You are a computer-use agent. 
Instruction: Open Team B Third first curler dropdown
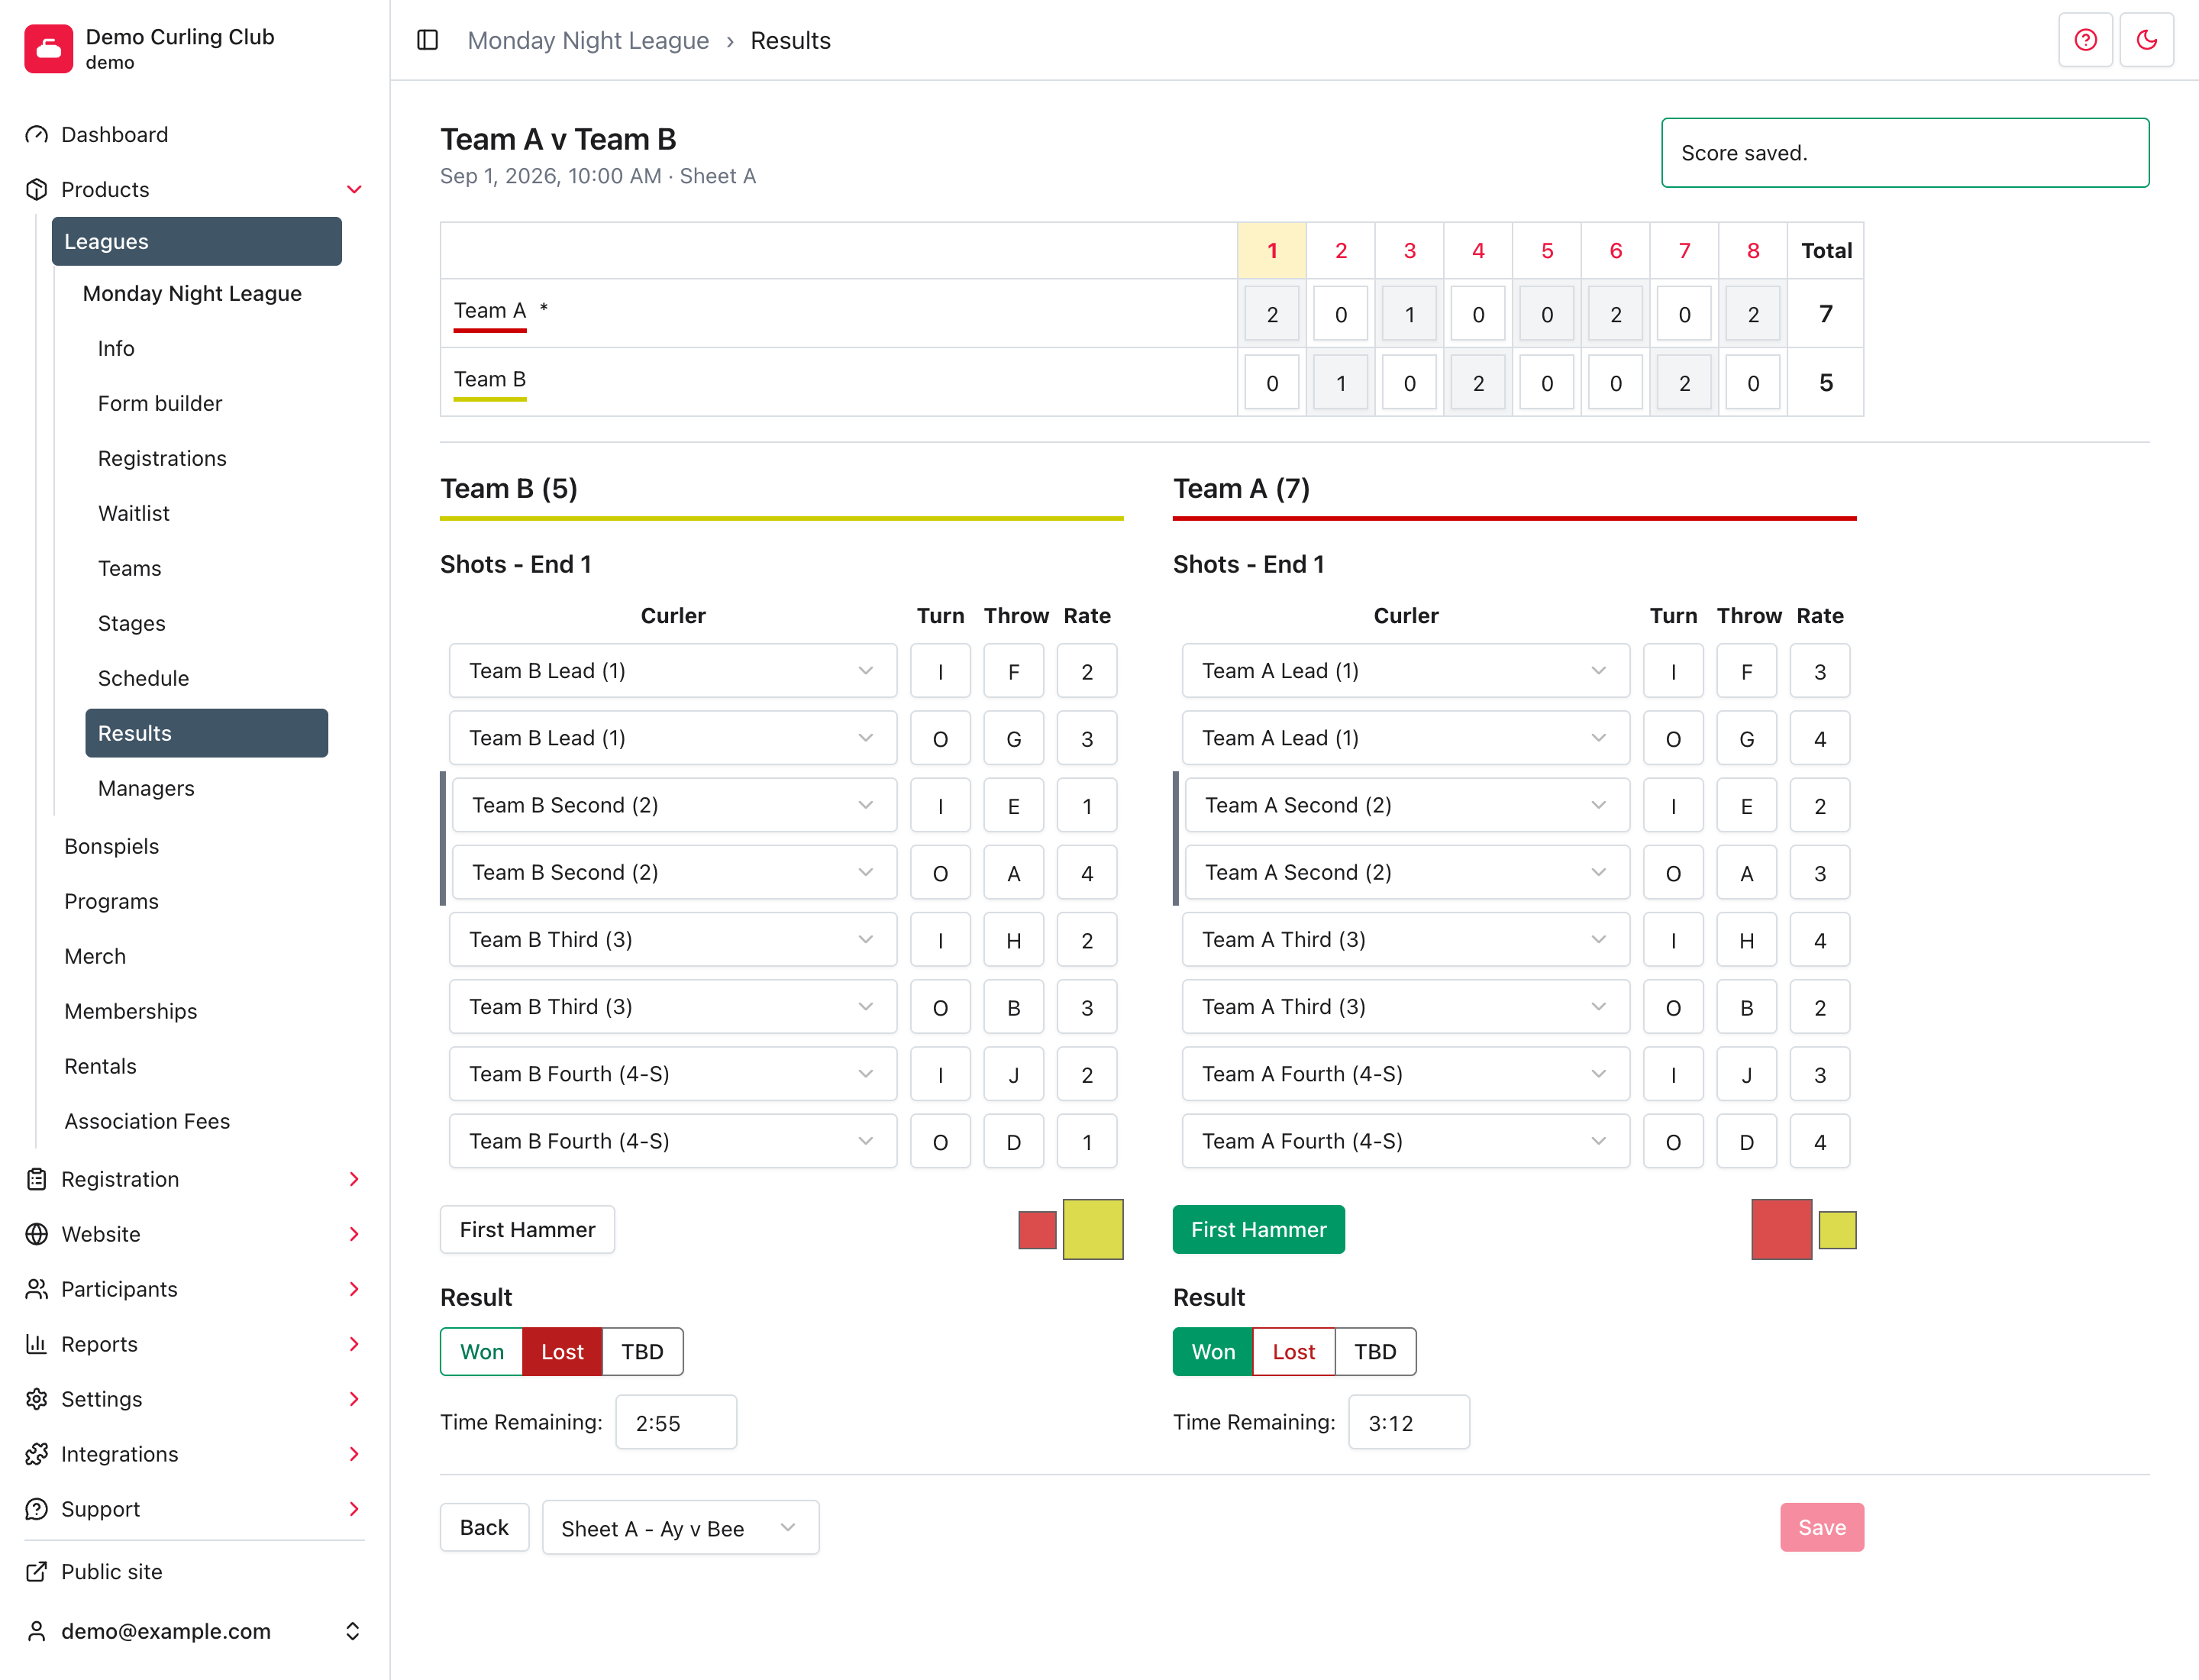click(x=673, y=940)
